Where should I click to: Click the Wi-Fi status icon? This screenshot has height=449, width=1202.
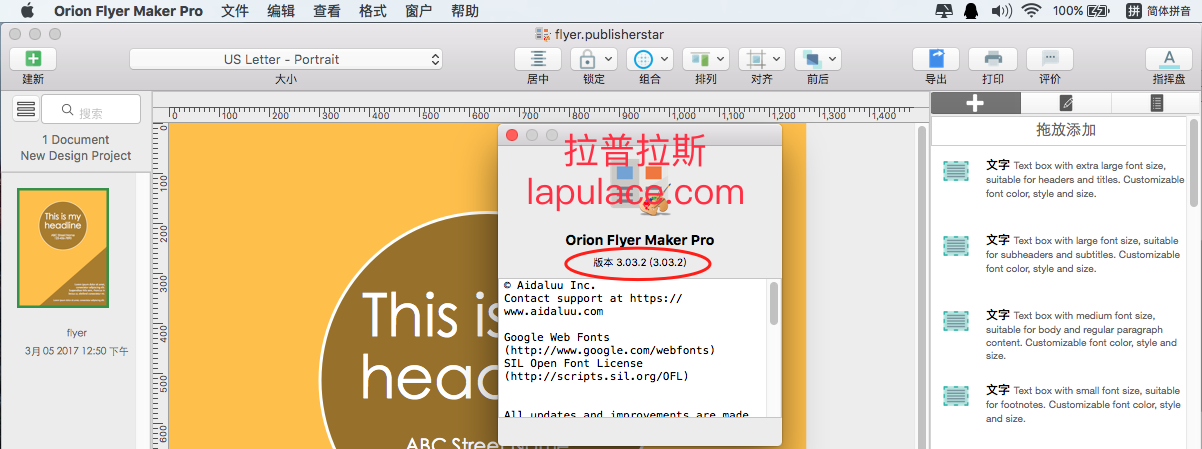pos(1030,11)
